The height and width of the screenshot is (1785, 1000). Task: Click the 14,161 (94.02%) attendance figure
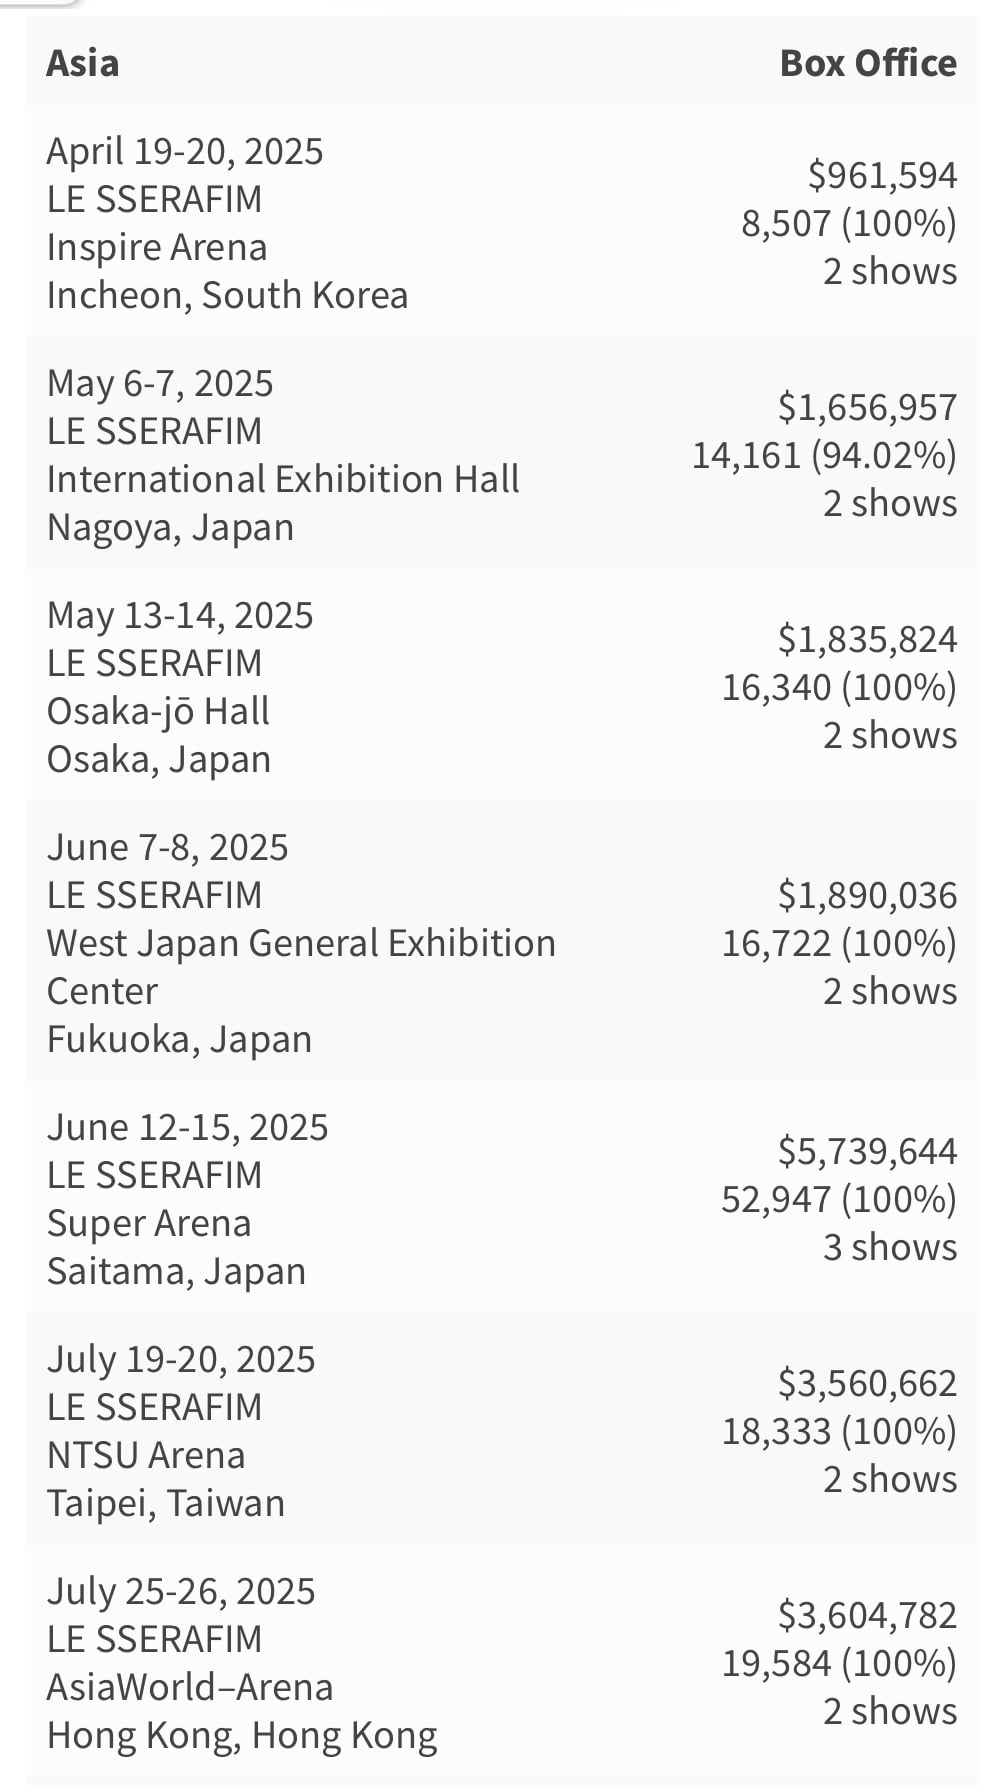click(x=825, y=455)
